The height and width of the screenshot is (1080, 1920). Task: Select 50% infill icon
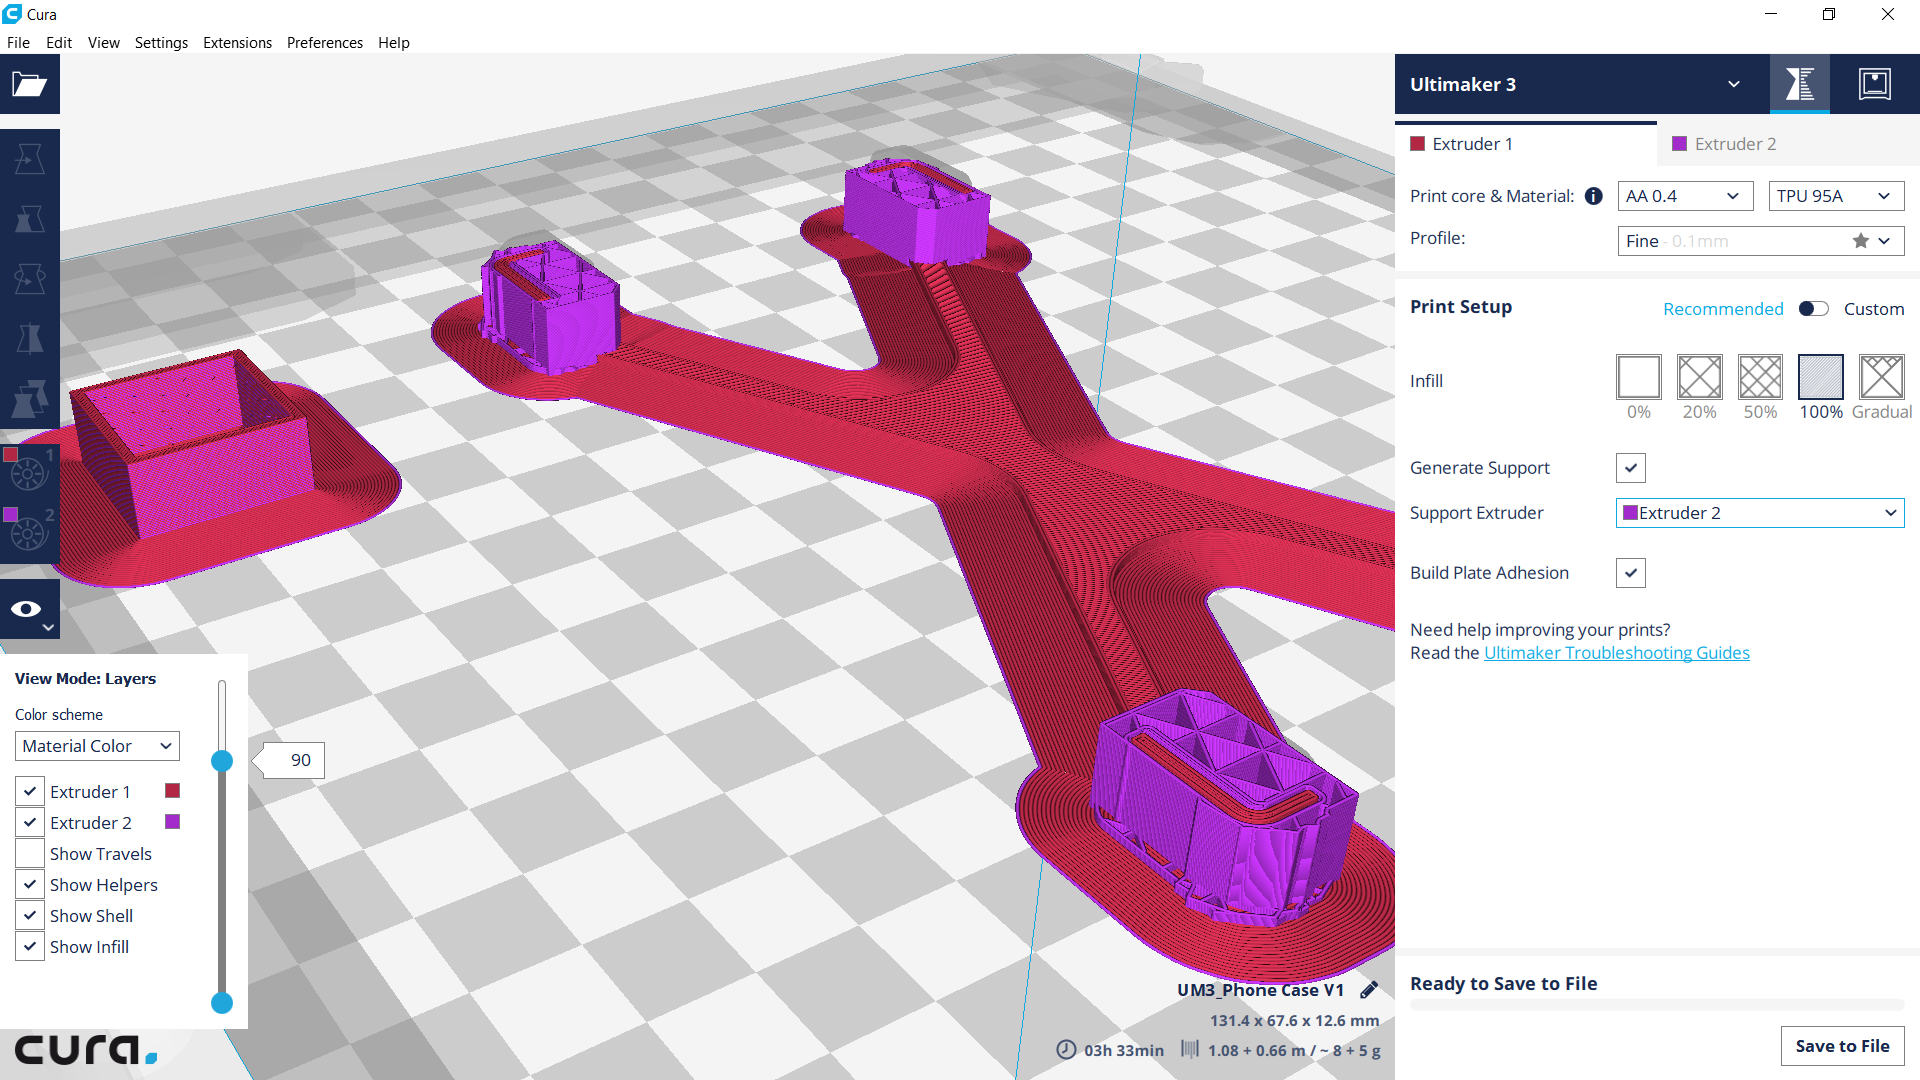point(1760,377)
